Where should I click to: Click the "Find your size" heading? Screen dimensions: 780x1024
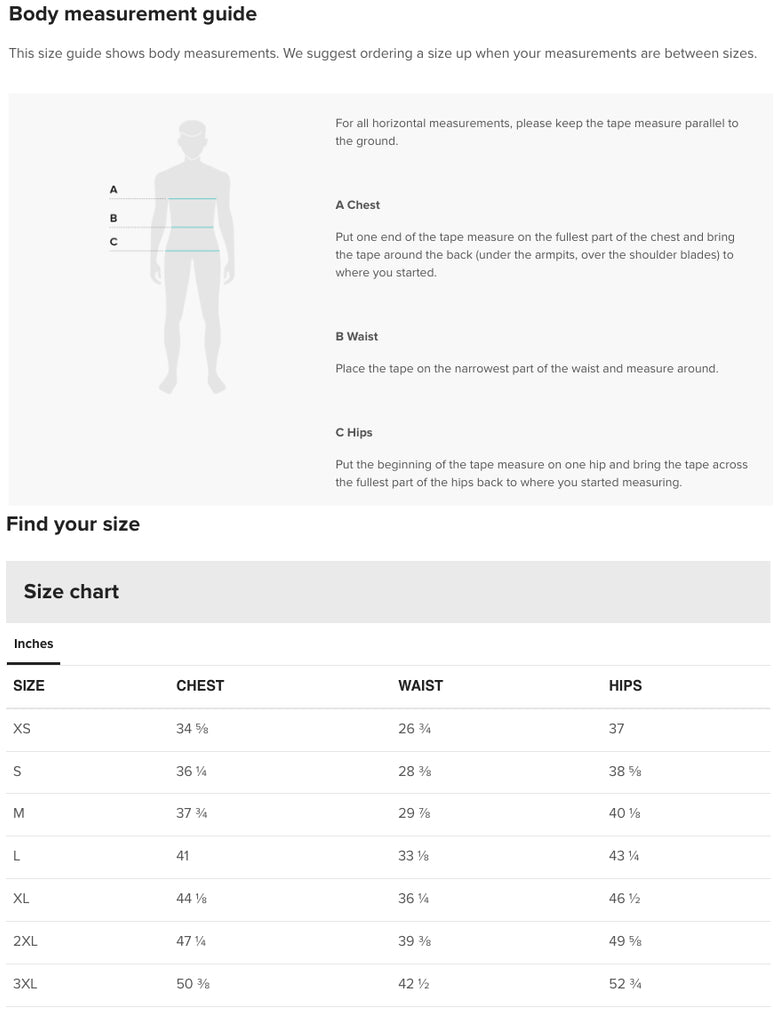point(73,524)
